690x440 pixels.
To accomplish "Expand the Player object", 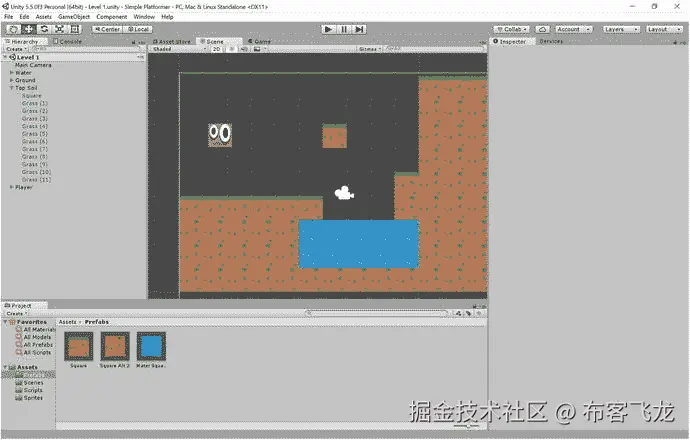I will point(12,187).
